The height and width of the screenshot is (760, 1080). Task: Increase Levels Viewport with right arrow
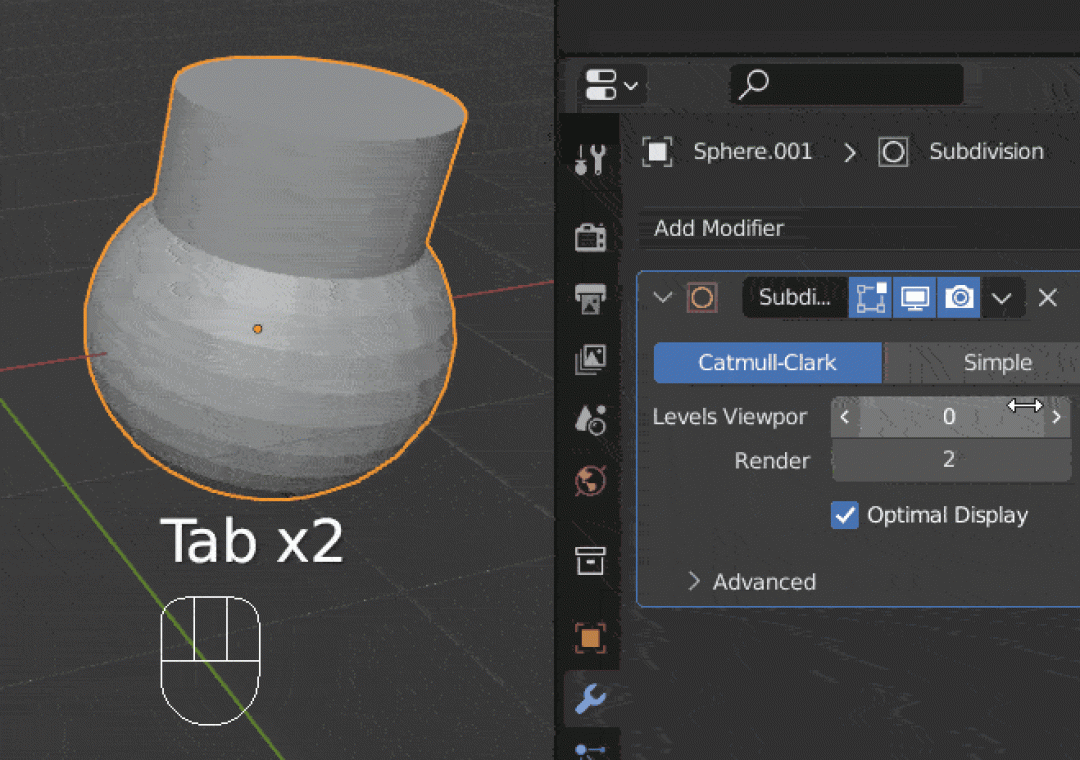1055,418
